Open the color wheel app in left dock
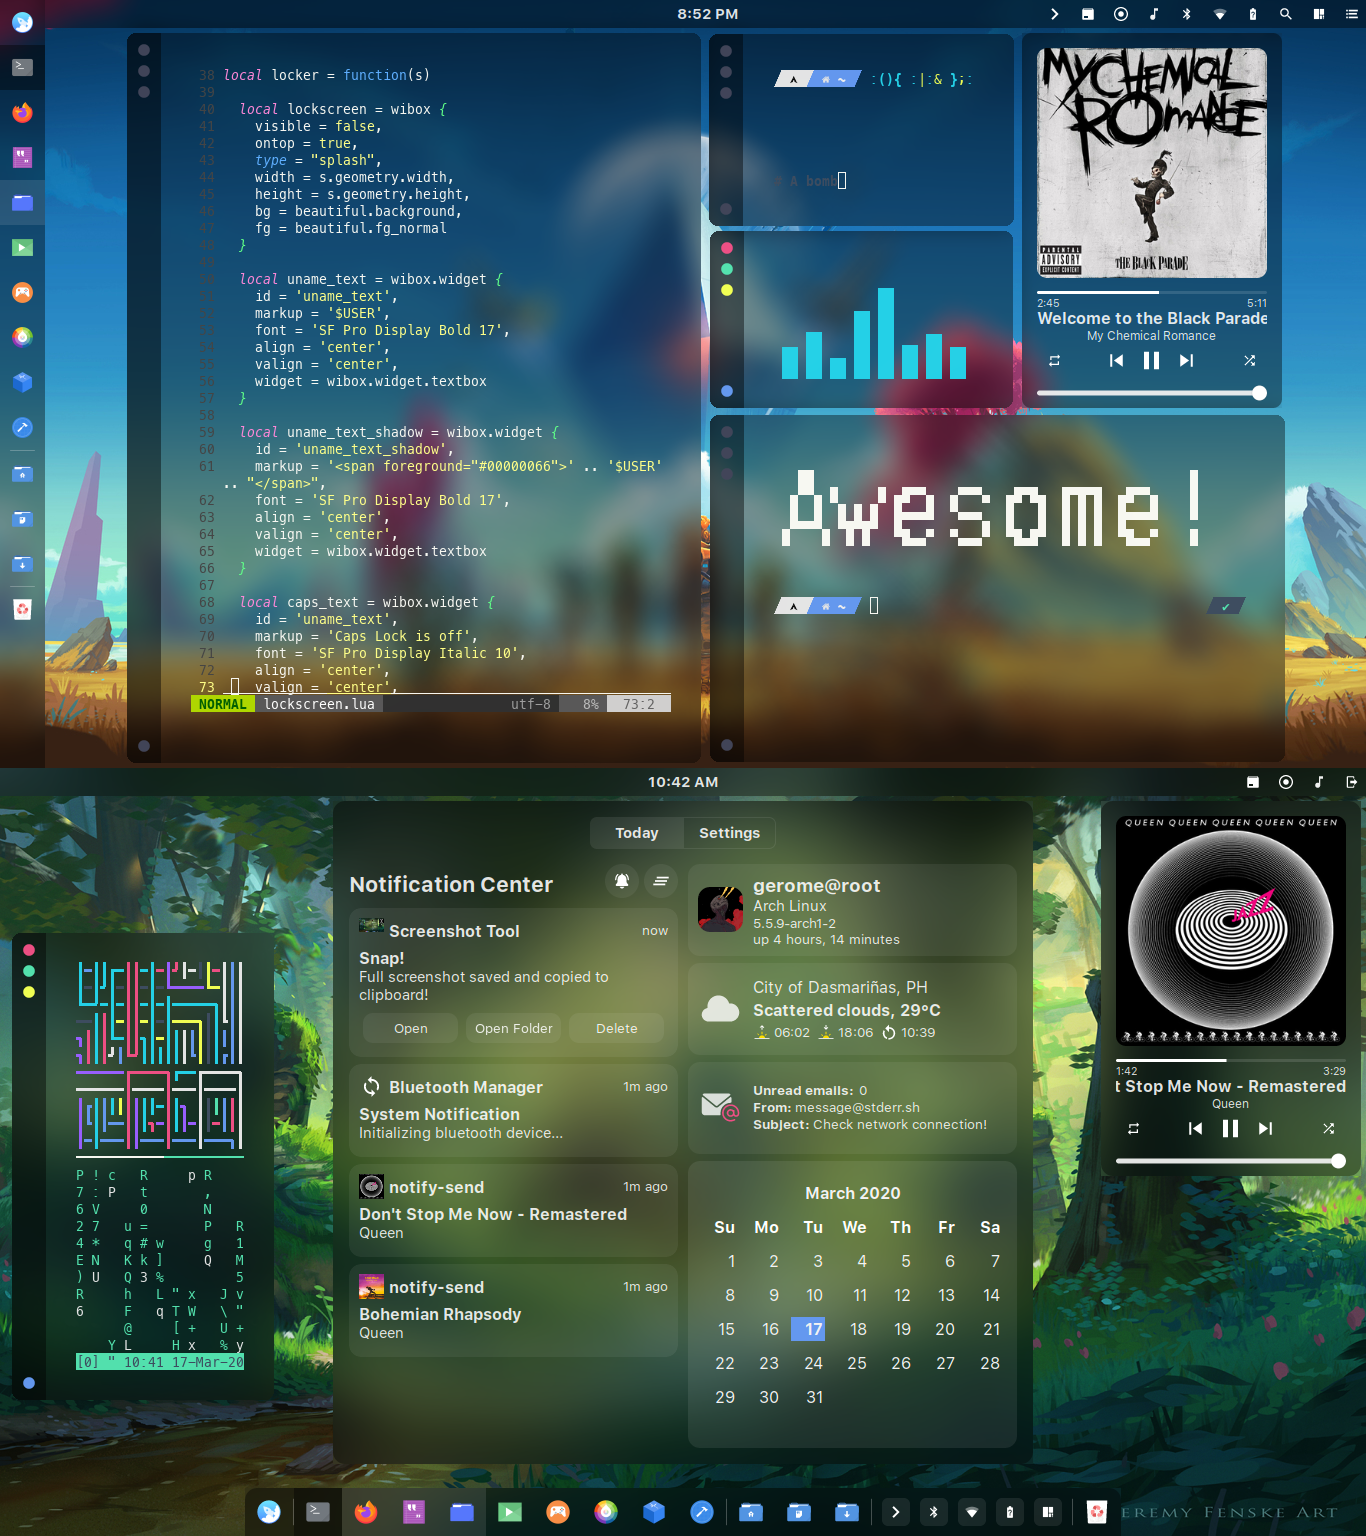 point(22,337)
